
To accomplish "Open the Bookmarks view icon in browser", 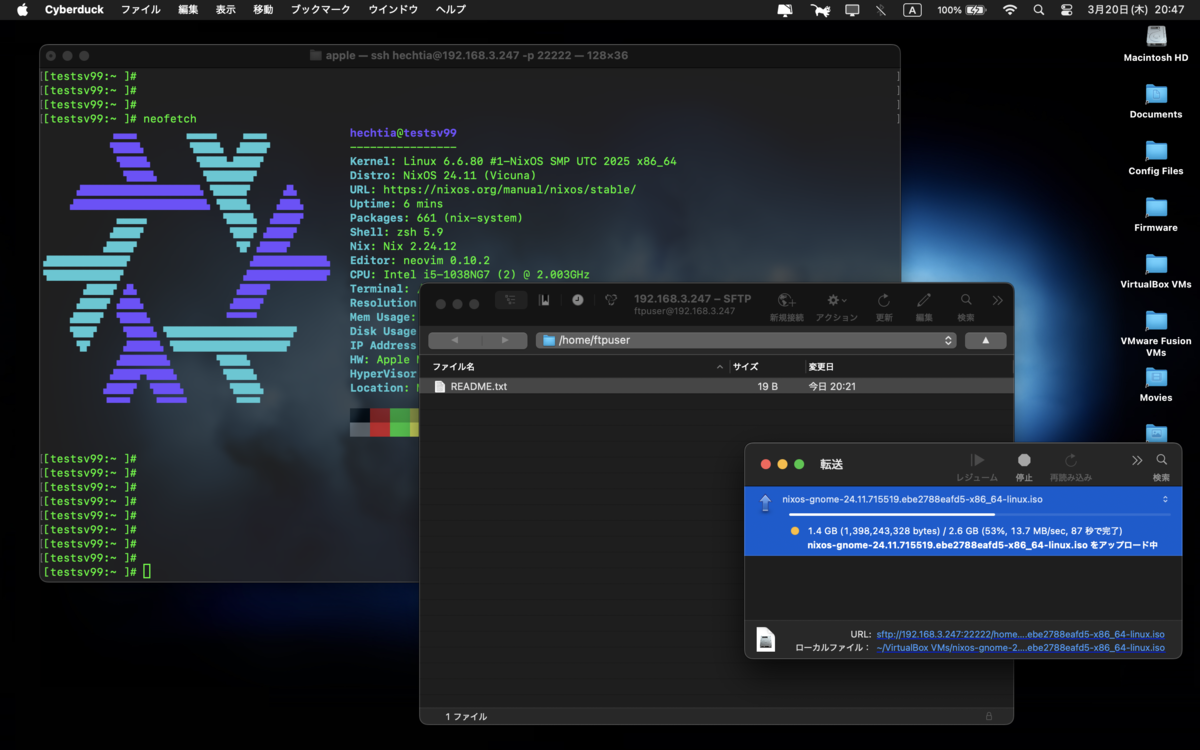I will coord(544,300).
